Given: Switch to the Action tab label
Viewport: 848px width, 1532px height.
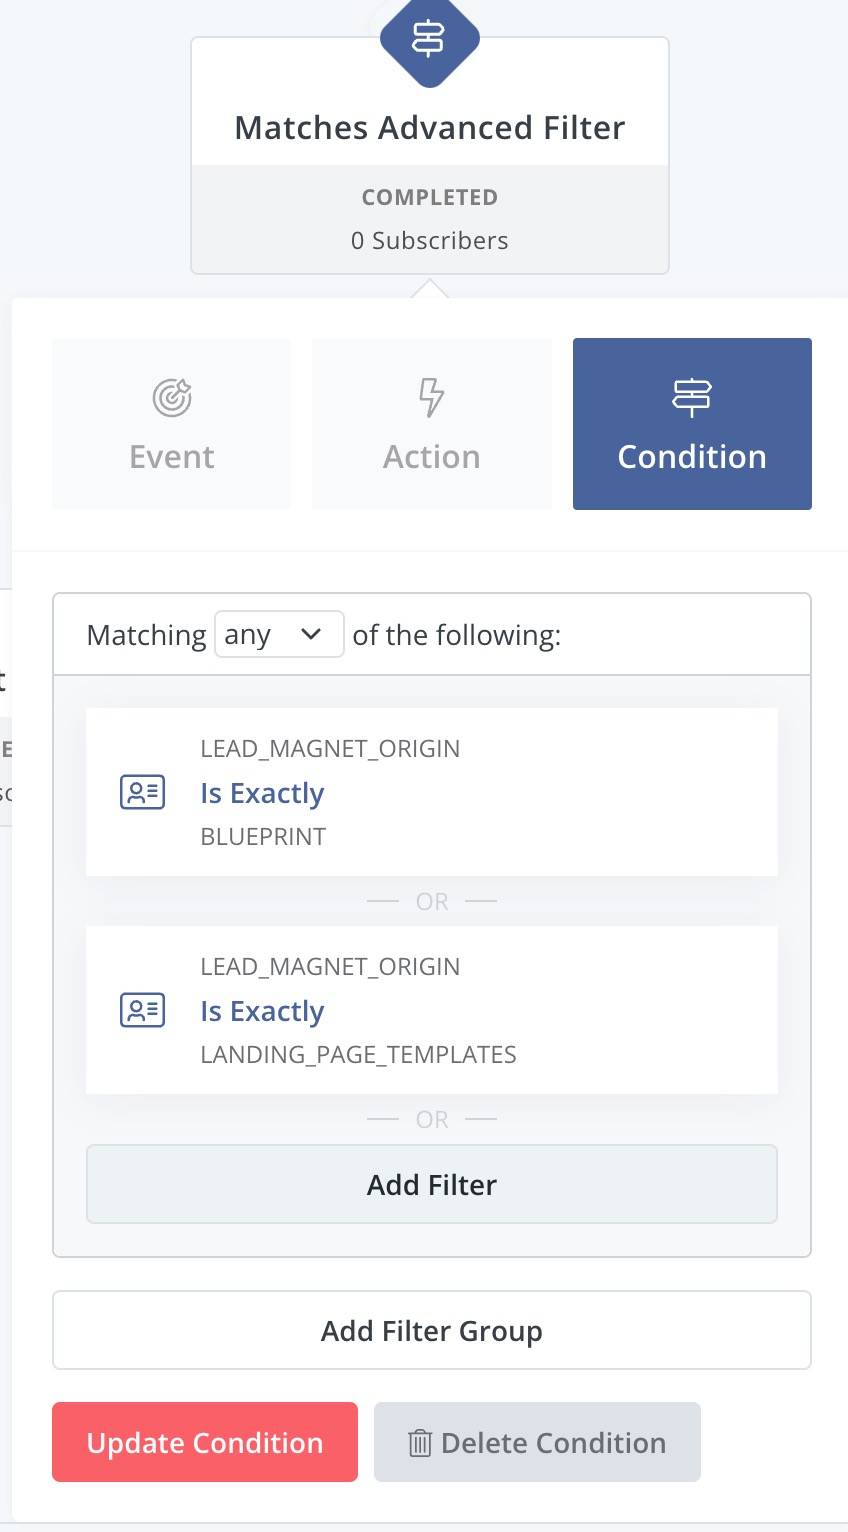Looking at the screenshot, I should 432,457.
